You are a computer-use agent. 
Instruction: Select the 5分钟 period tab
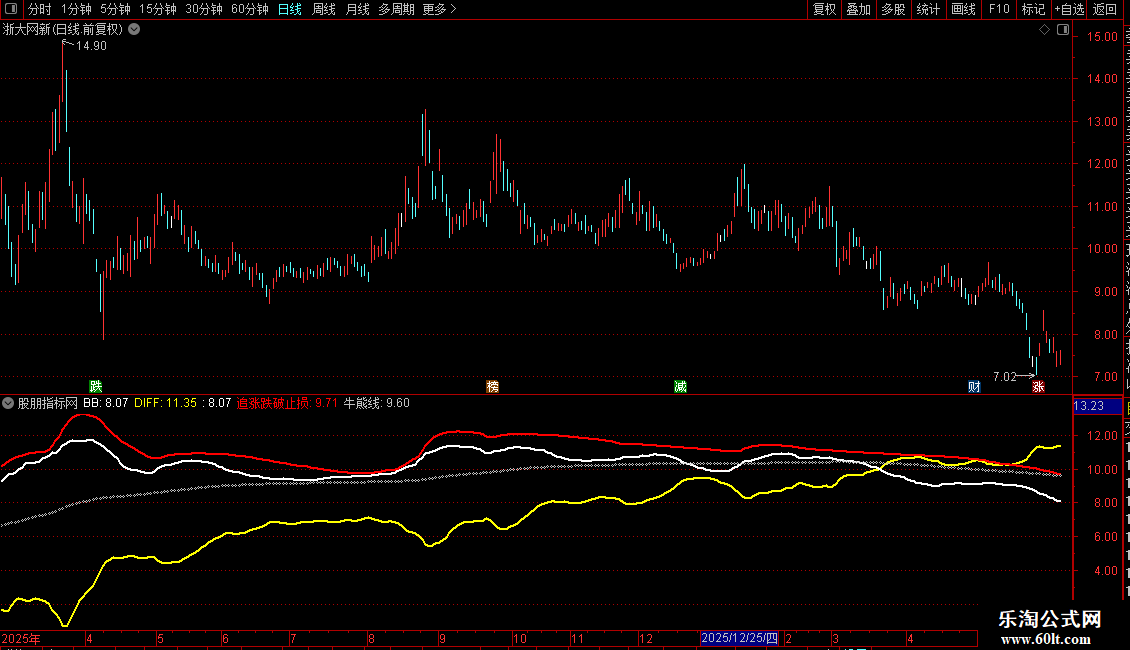point(115,9)
